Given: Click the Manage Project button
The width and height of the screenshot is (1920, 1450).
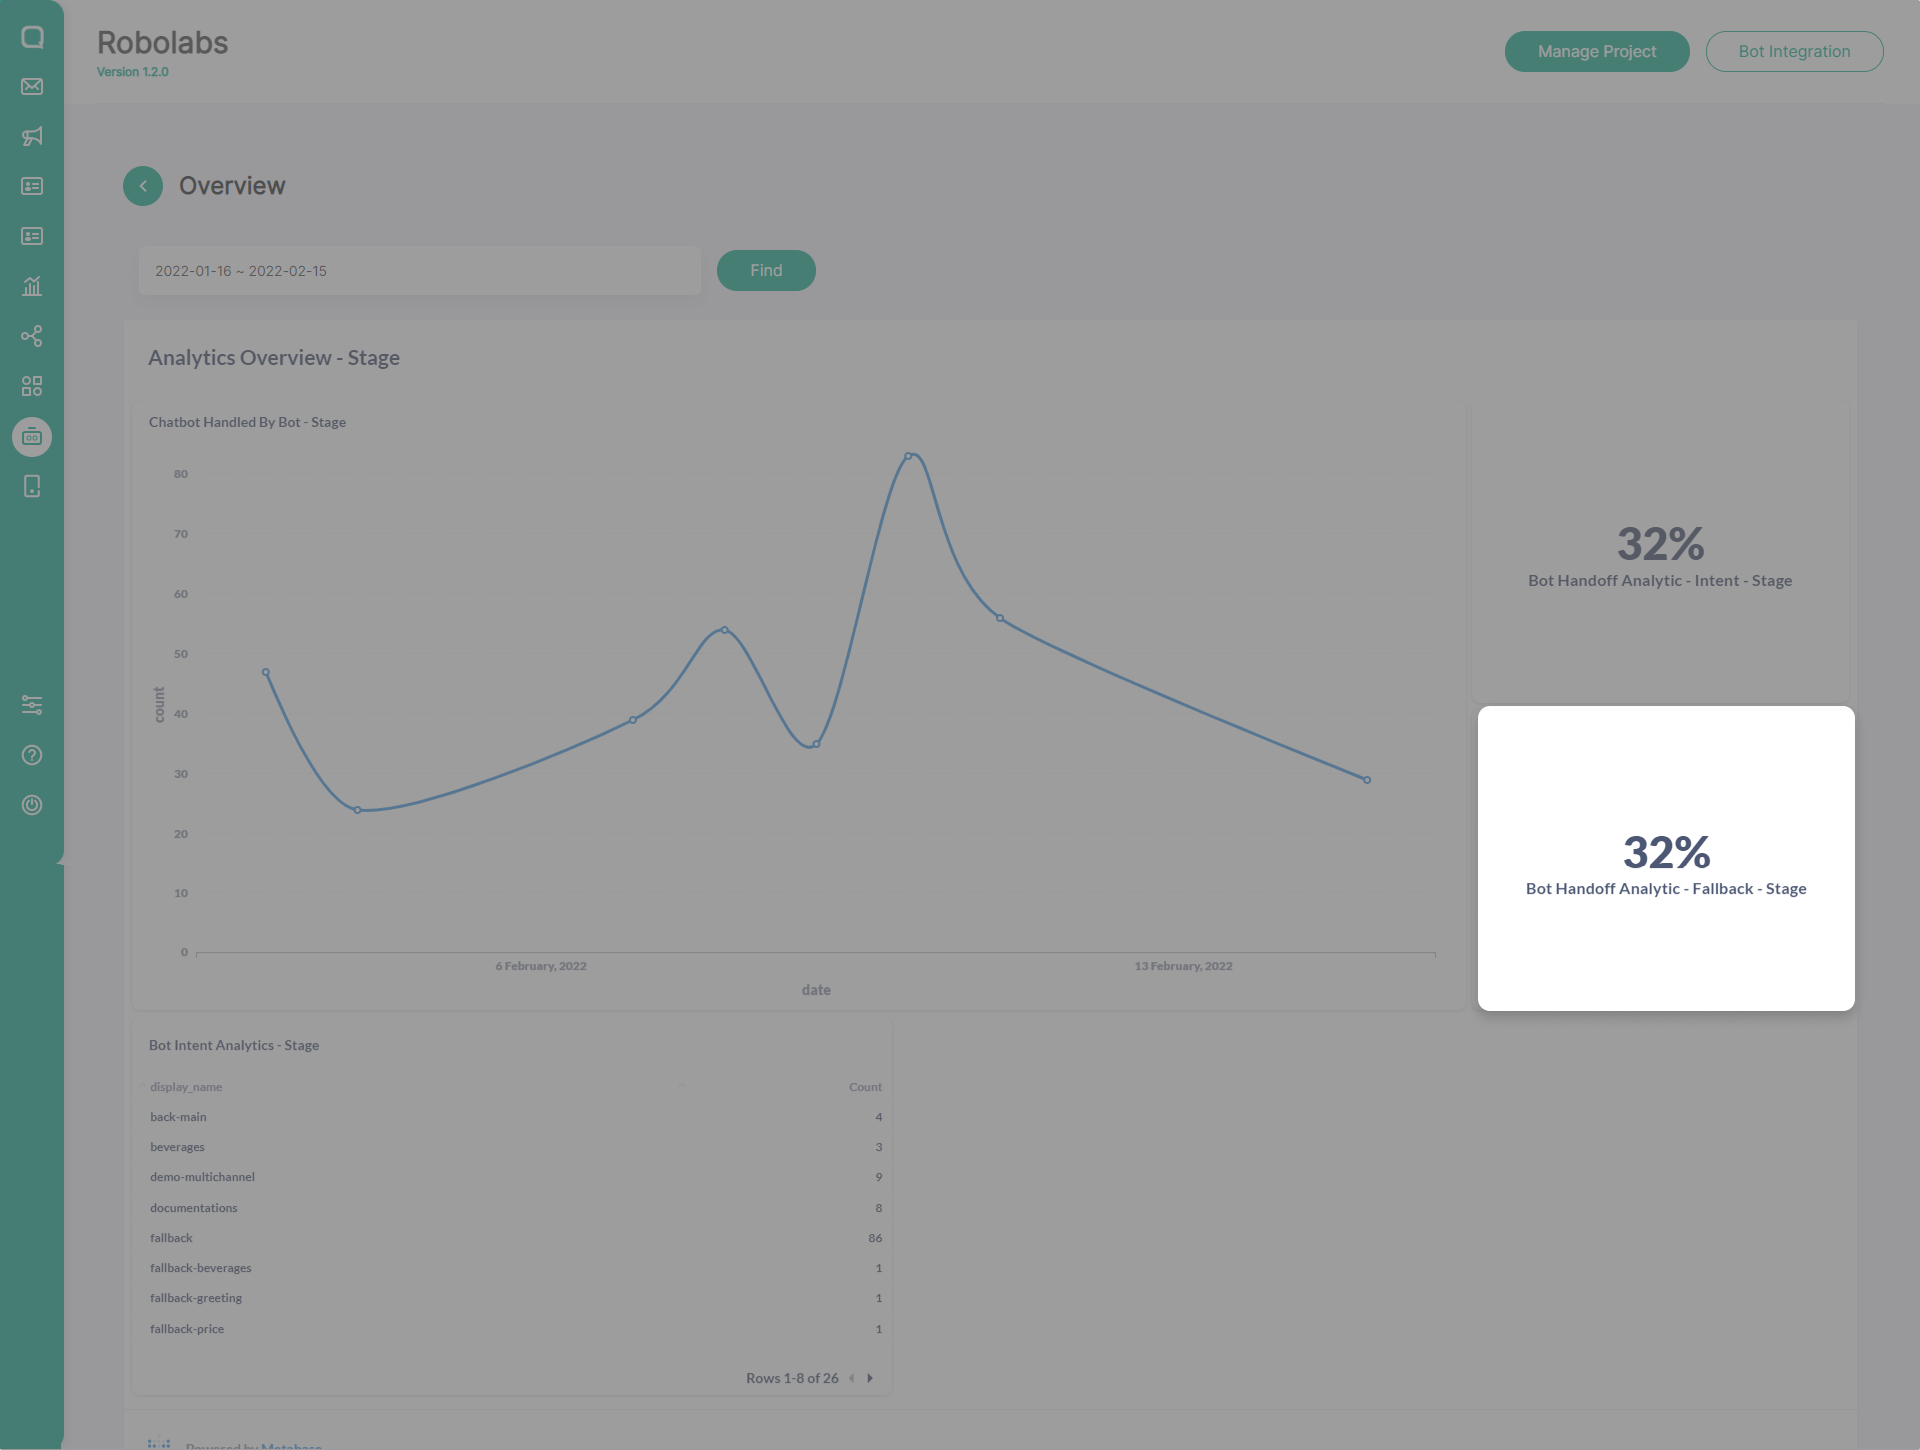Looking at the screenshot, I should coord(1596,52).
